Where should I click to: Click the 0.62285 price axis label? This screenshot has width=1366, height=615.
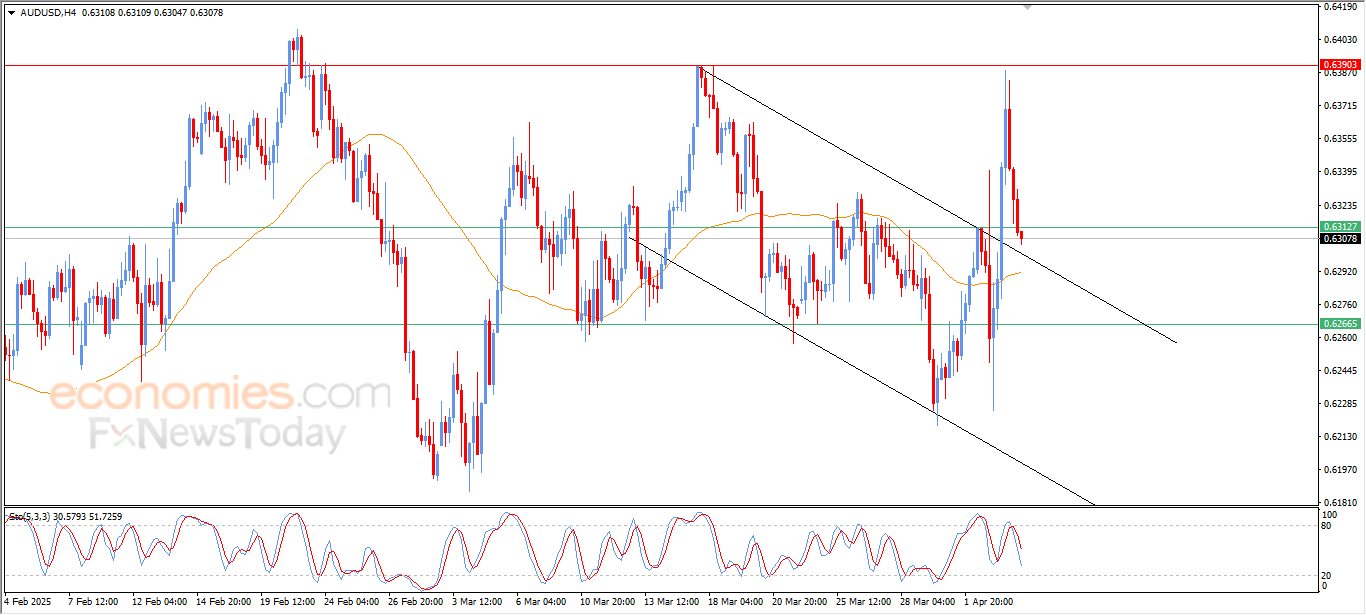click(1340, 403)
